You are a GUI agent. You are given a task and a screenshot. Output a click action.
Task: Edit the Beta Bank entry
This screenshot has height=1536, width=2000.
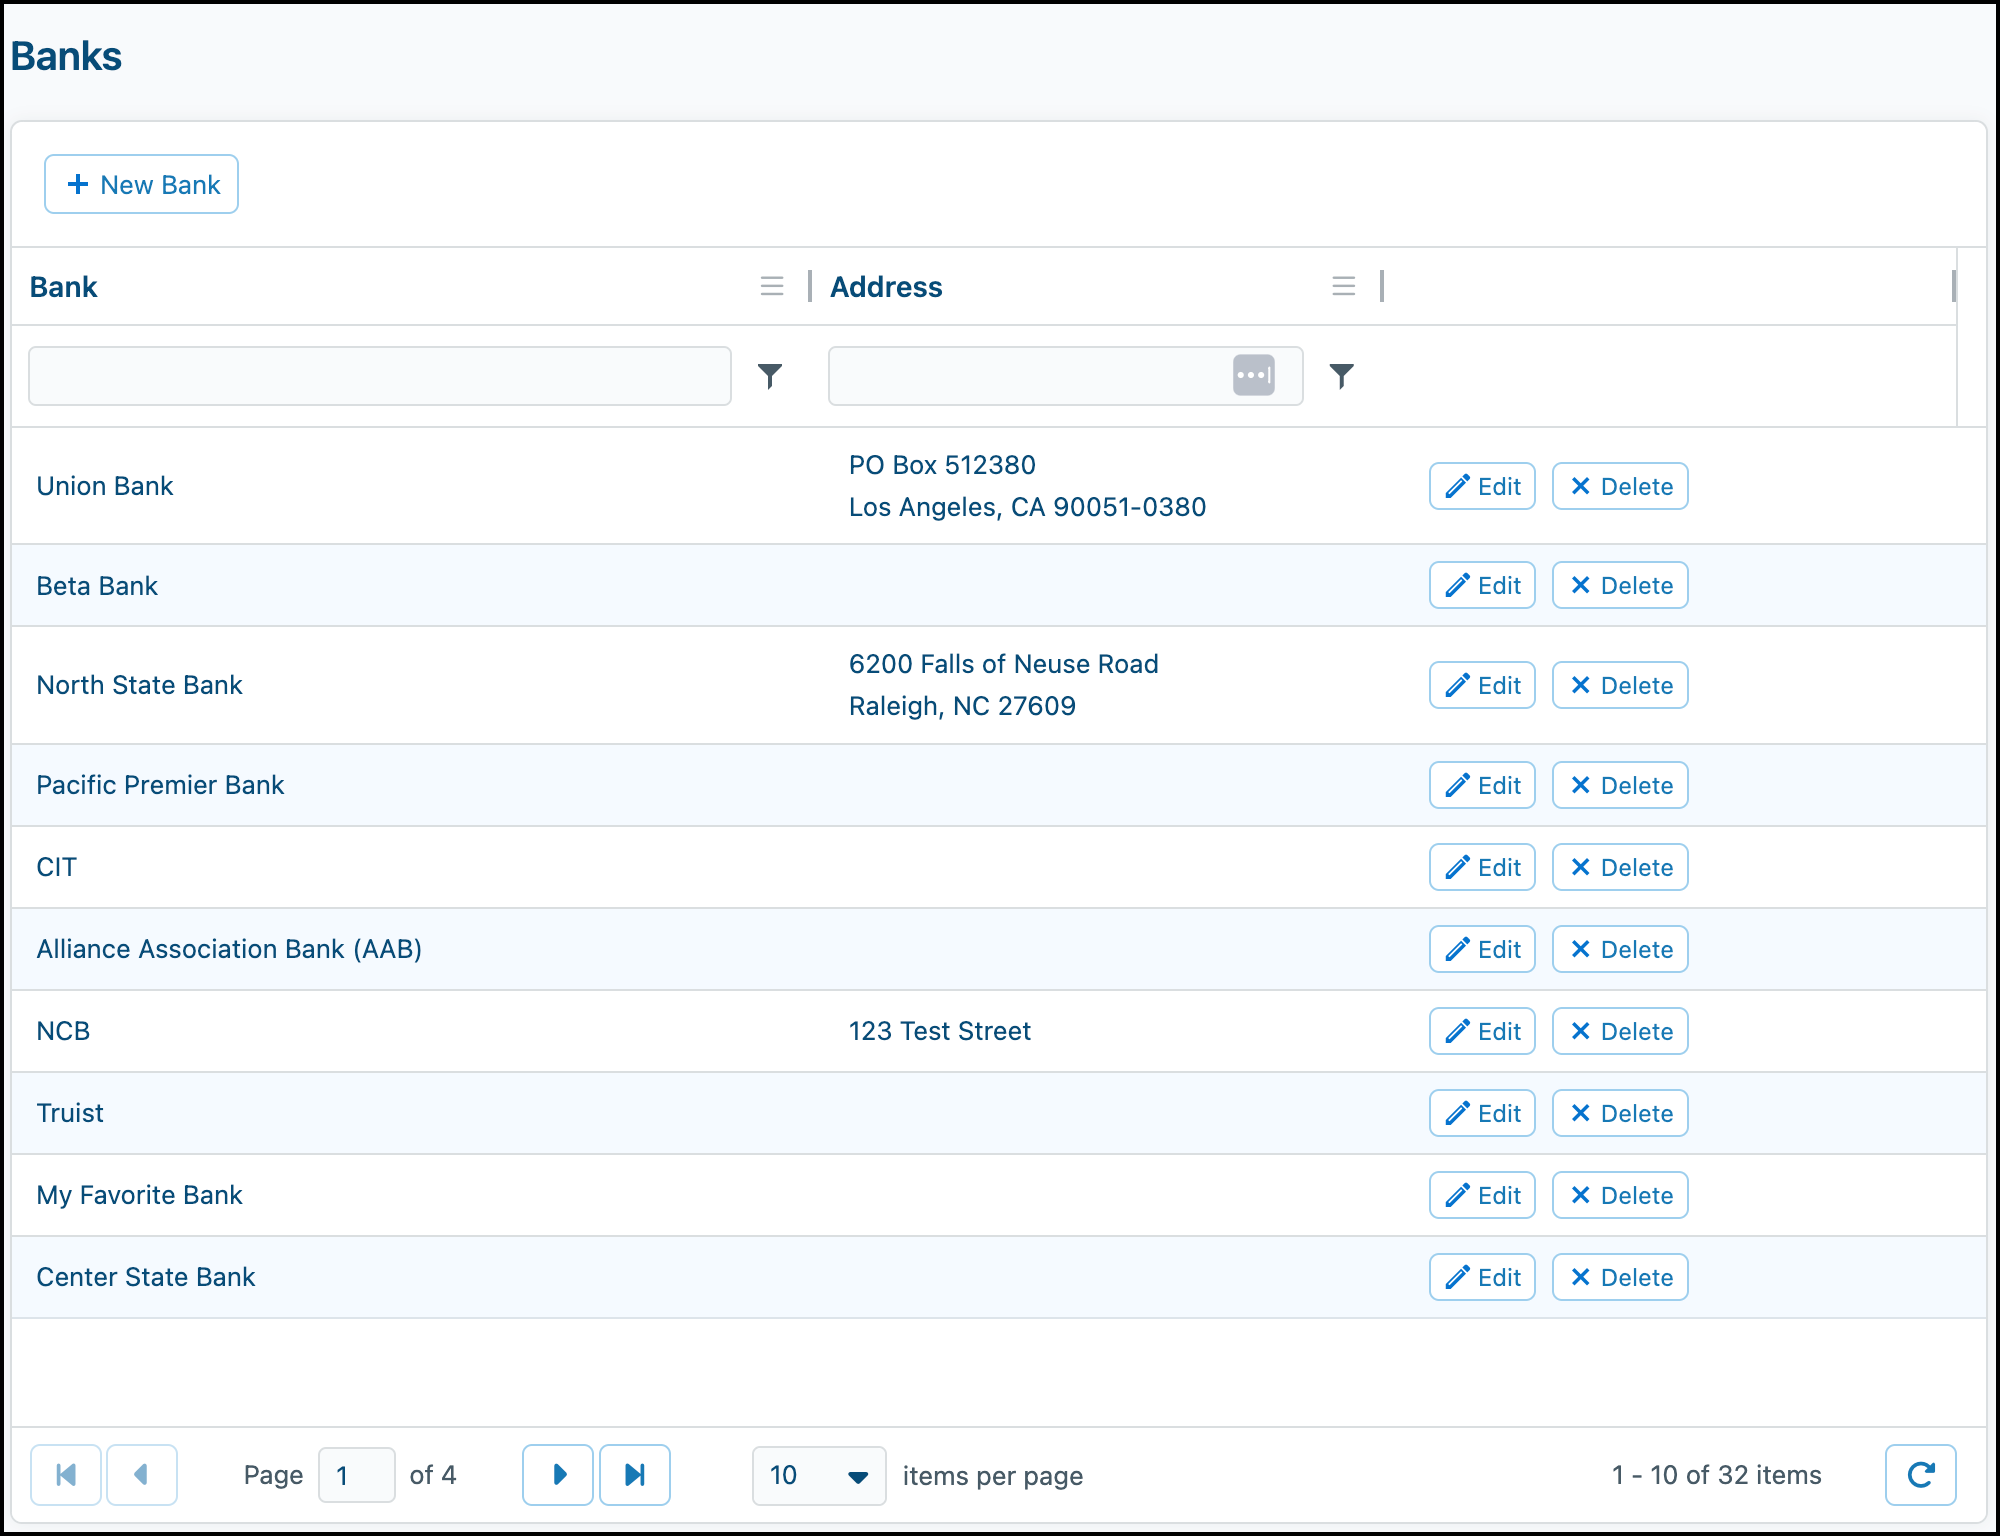click(1482, 585)
